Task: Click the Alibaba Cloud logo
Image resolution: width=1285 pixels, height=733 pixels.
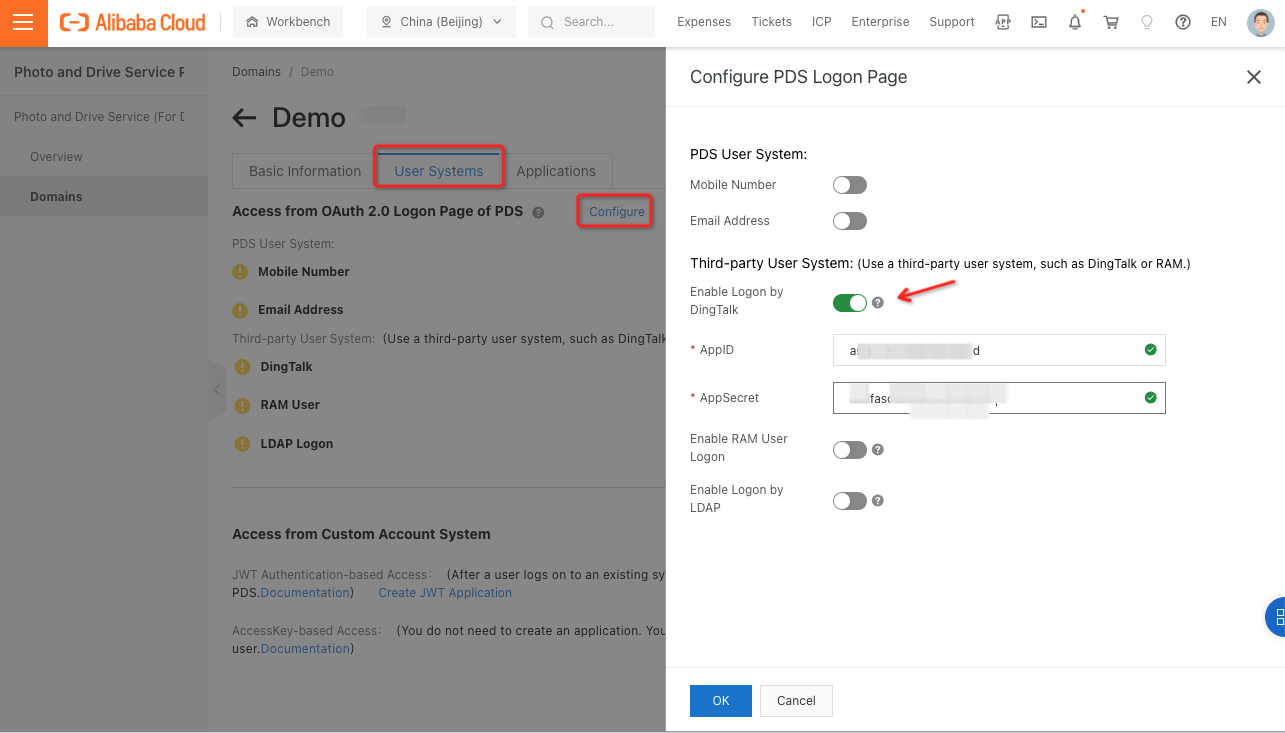Action: (133, 22)
